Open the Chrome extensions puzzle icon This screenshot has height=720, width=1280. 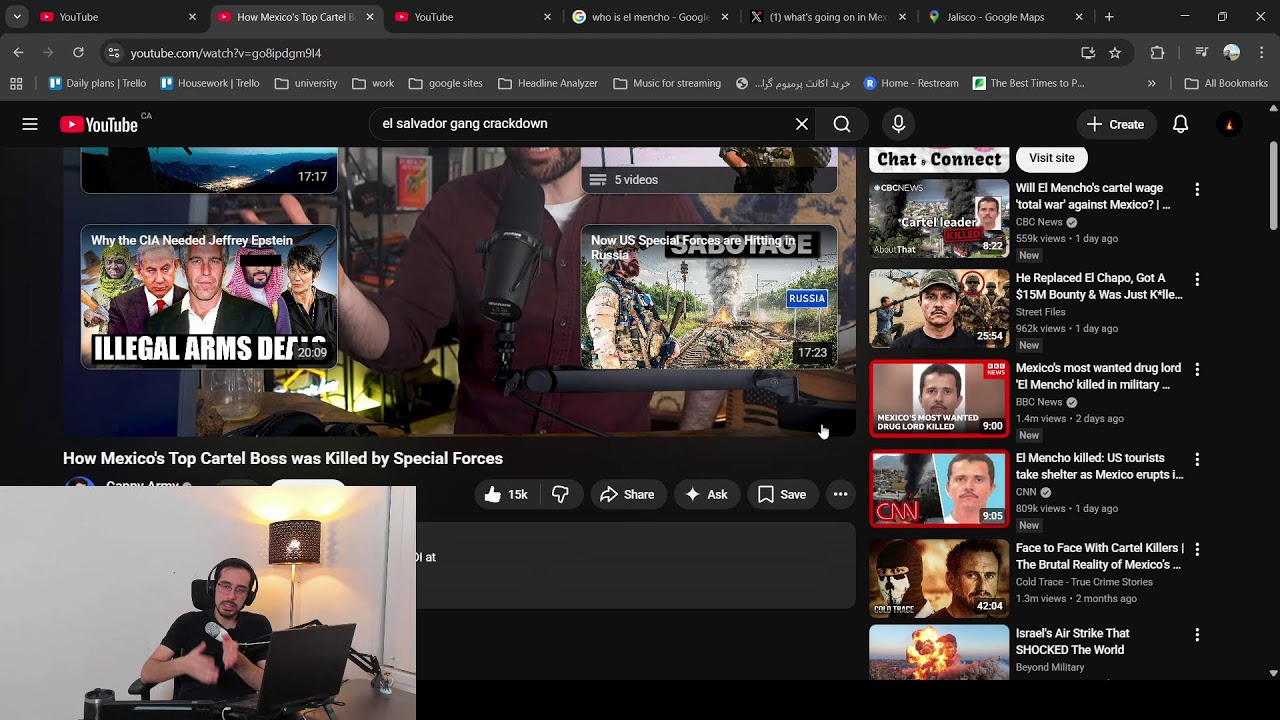(1158, 53)
